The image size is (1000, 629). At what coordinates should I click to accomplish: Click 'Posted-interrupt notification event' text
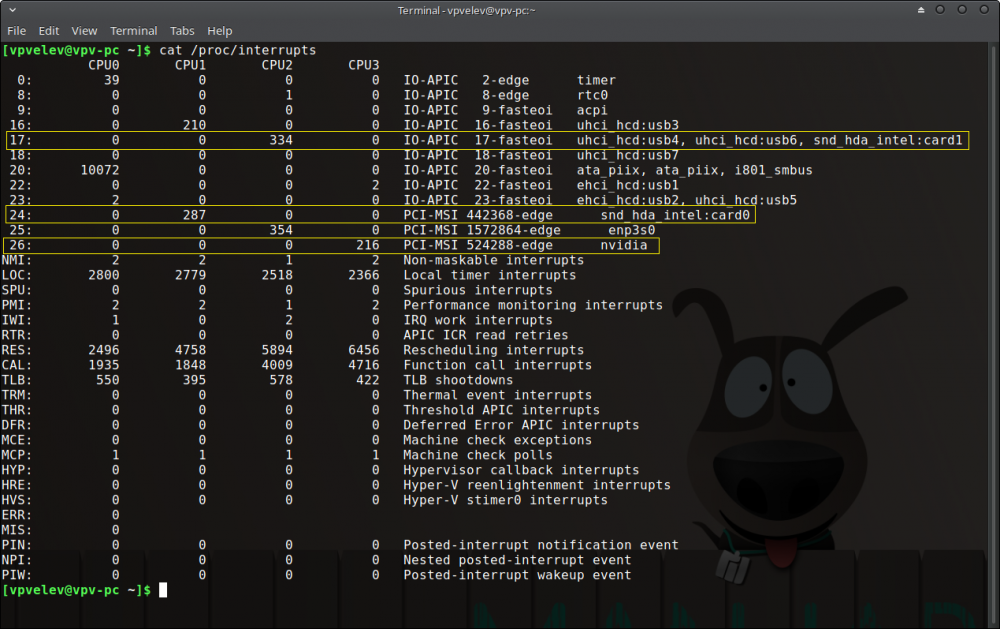541,545
